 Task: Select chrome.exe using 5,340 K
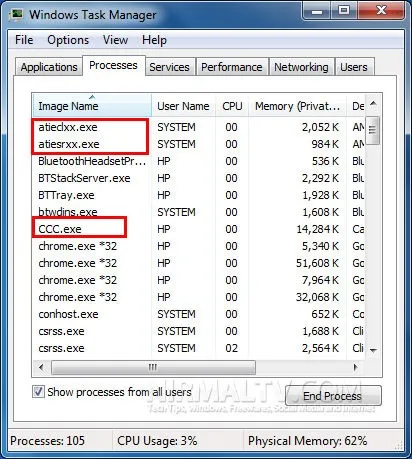[198, 246]
